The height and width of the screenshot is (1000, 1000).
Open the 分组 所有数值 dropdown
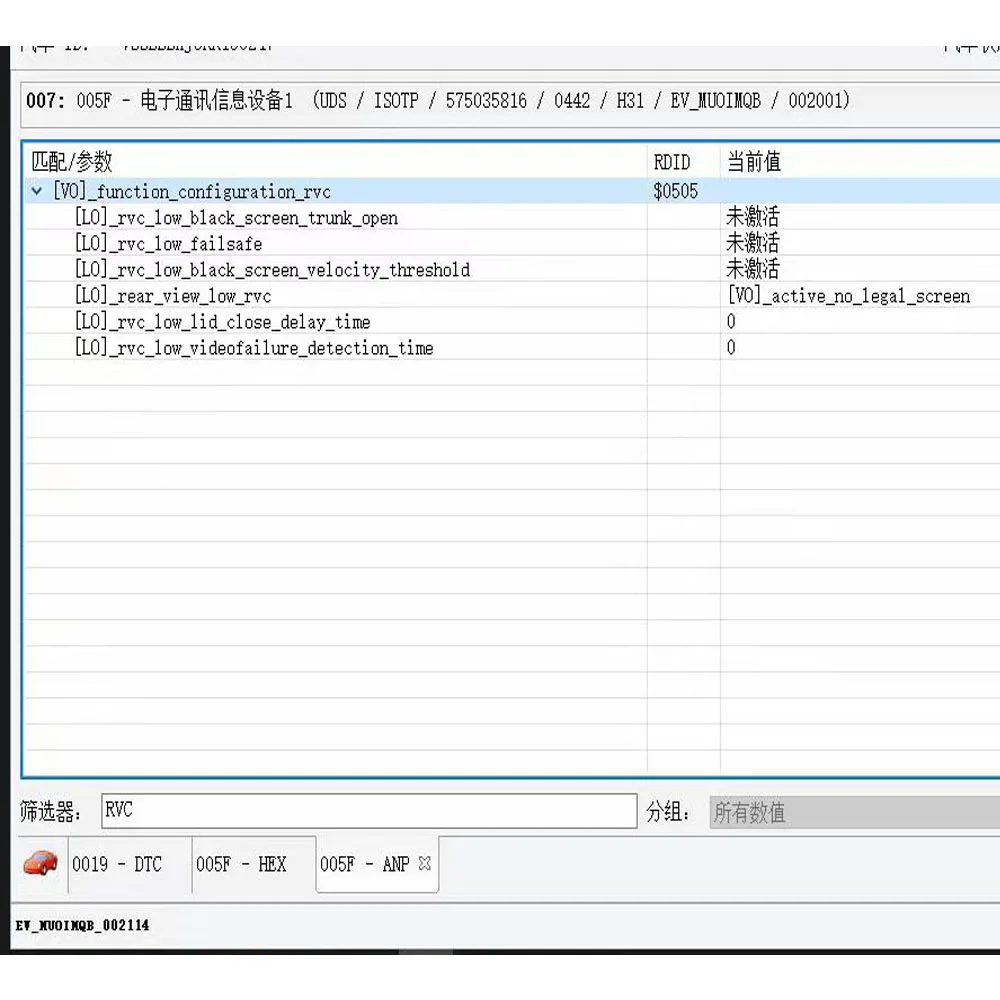click(855, 812)
